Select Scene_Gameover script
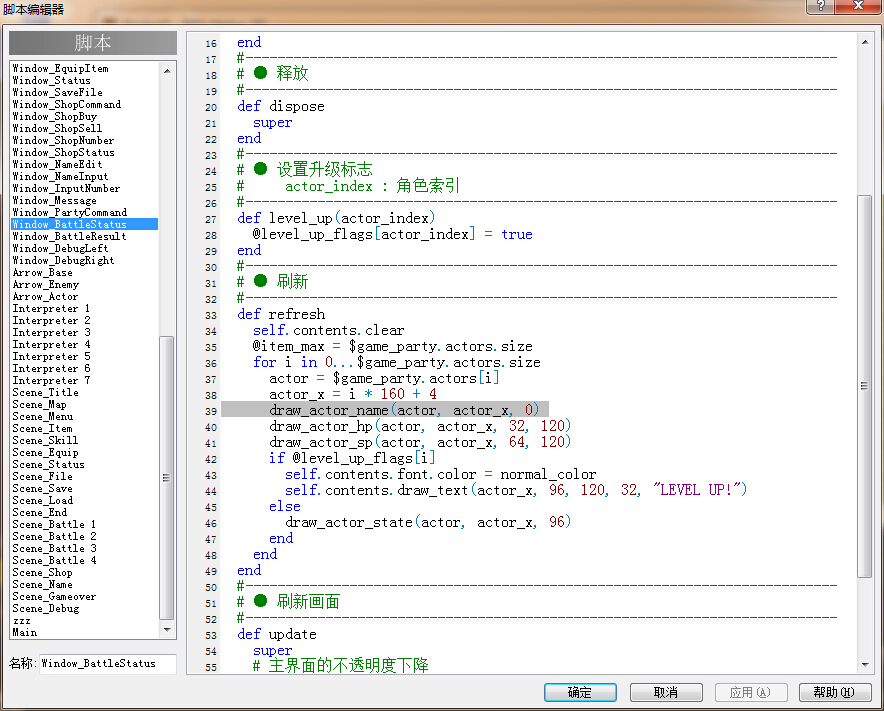Image resolution: width=884 pixels, height=711 pixels. click(54, 597)
